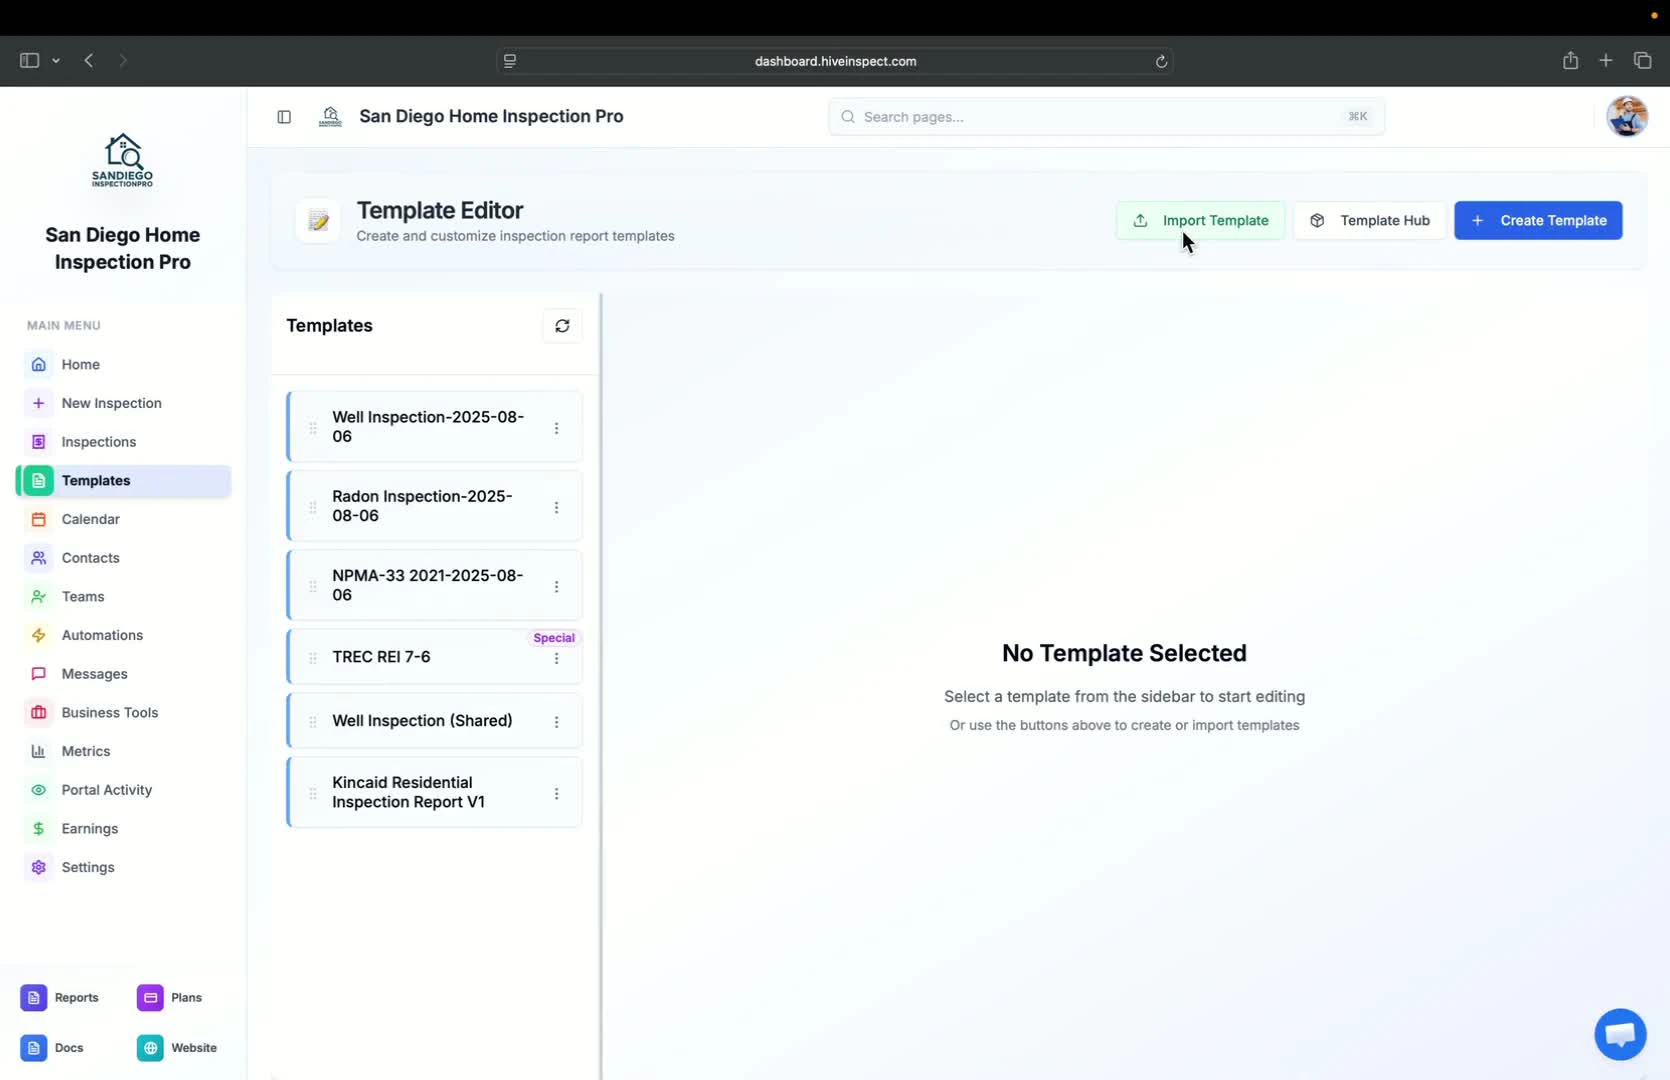
Task: Go to Inspections in main menu
Action: pyautogui.click(x=123, y=442)
